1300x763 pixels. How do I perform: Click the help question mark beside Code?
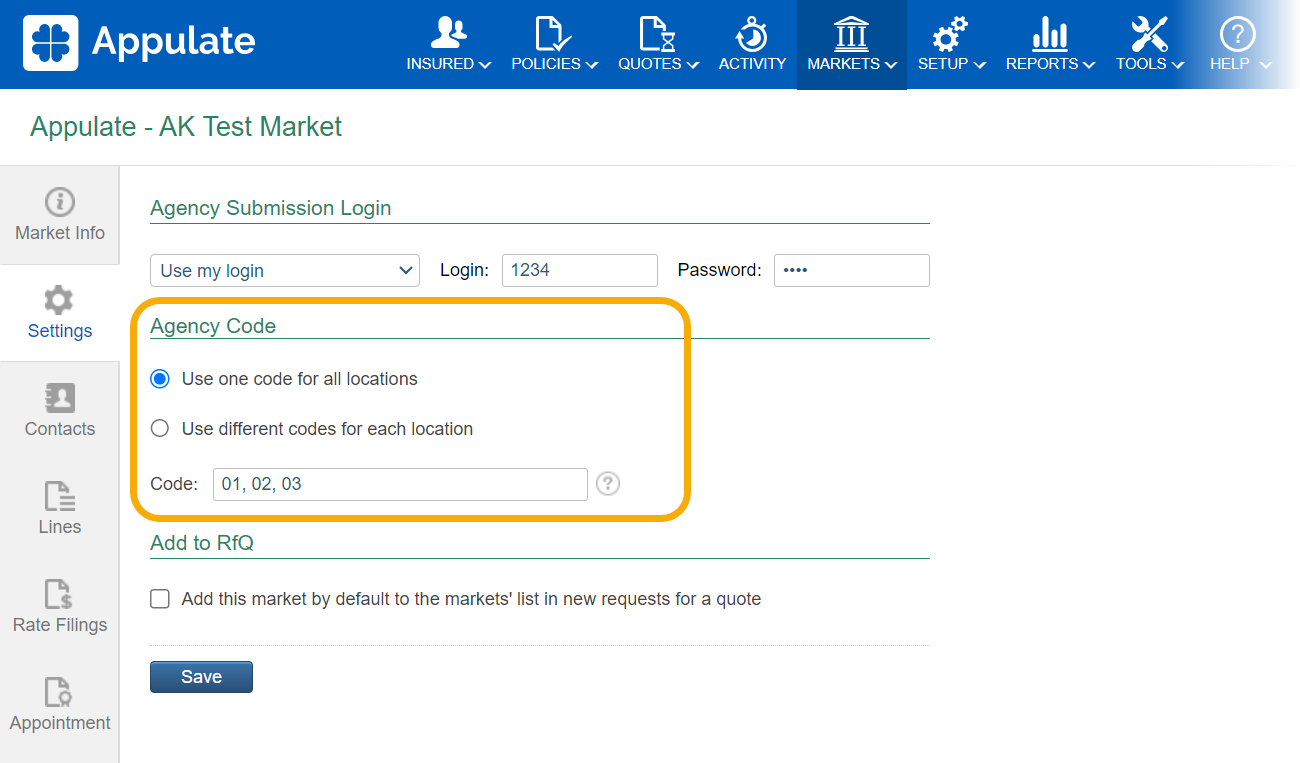click(608, 484)
